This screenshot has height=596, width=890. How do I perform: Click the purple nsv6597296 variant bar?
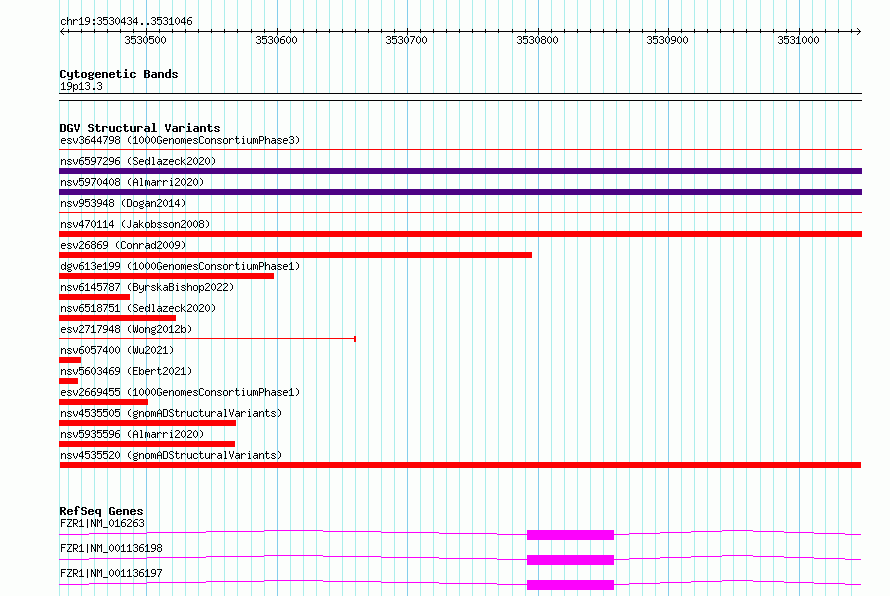pos(460,171)
